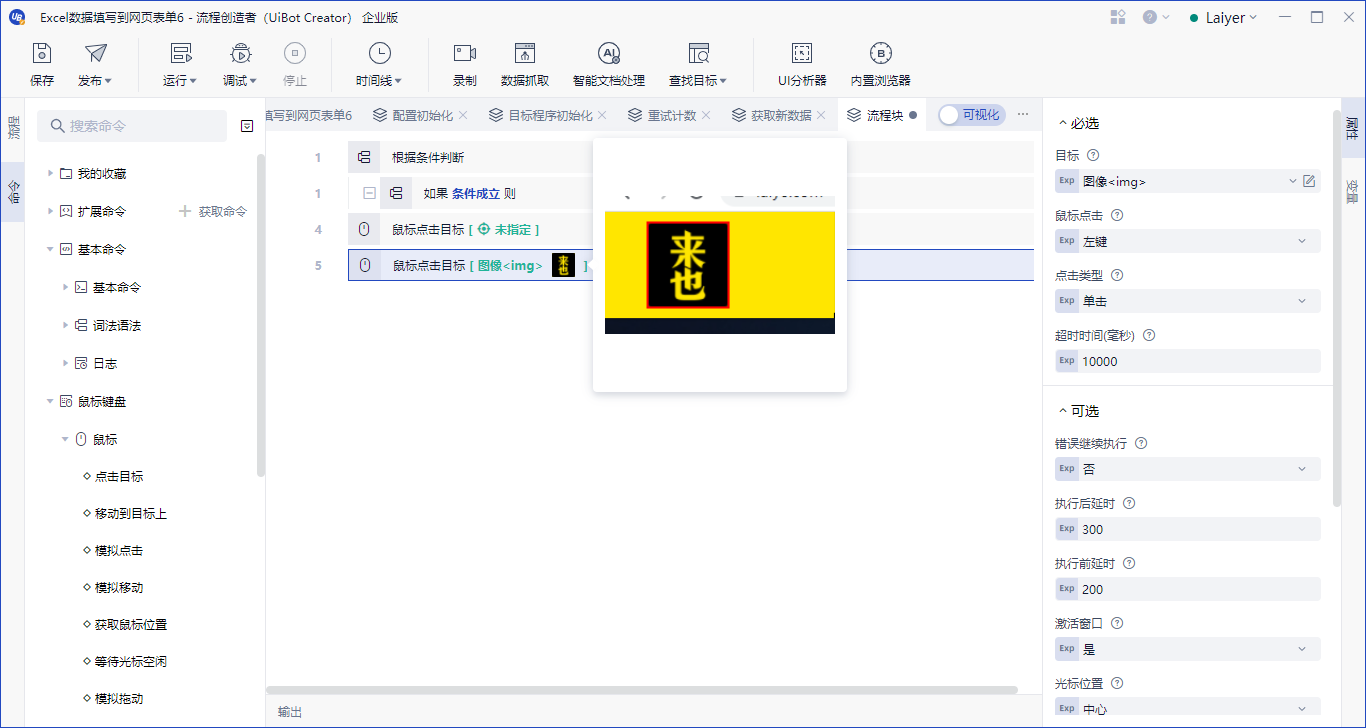
Task: Click the help question mark in title bar
Action: (x=1150, y=17)
